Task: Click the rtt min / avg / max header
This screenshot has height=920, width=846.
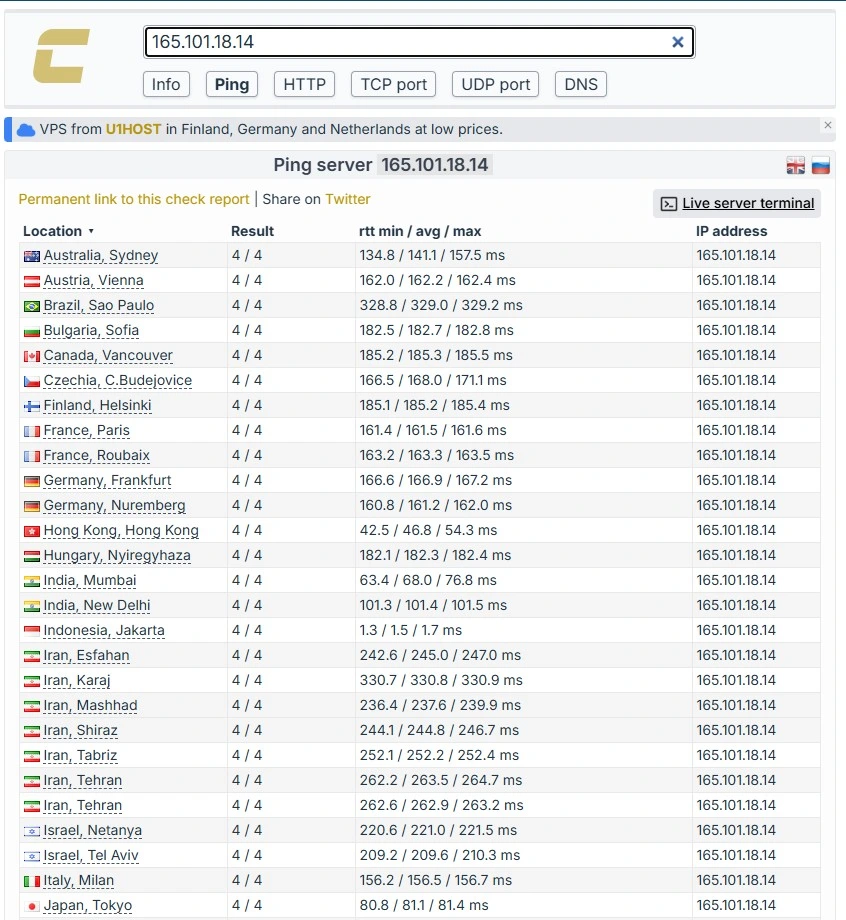Action: pos(420,231)
